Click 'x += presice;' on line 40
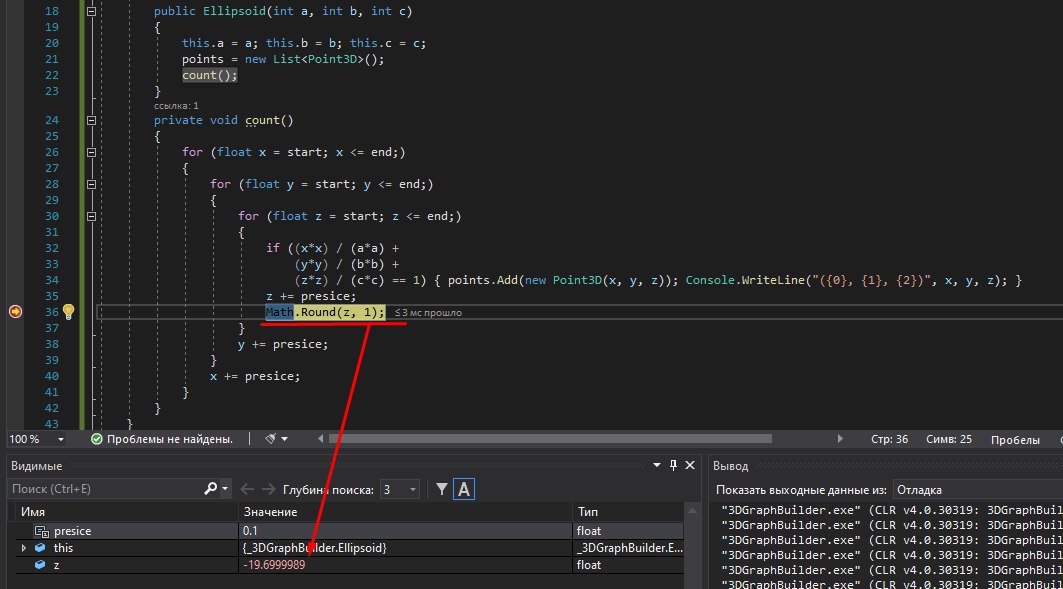Image resolution: width=1063 pixels, height=589 pixels. tap(255, 376)
